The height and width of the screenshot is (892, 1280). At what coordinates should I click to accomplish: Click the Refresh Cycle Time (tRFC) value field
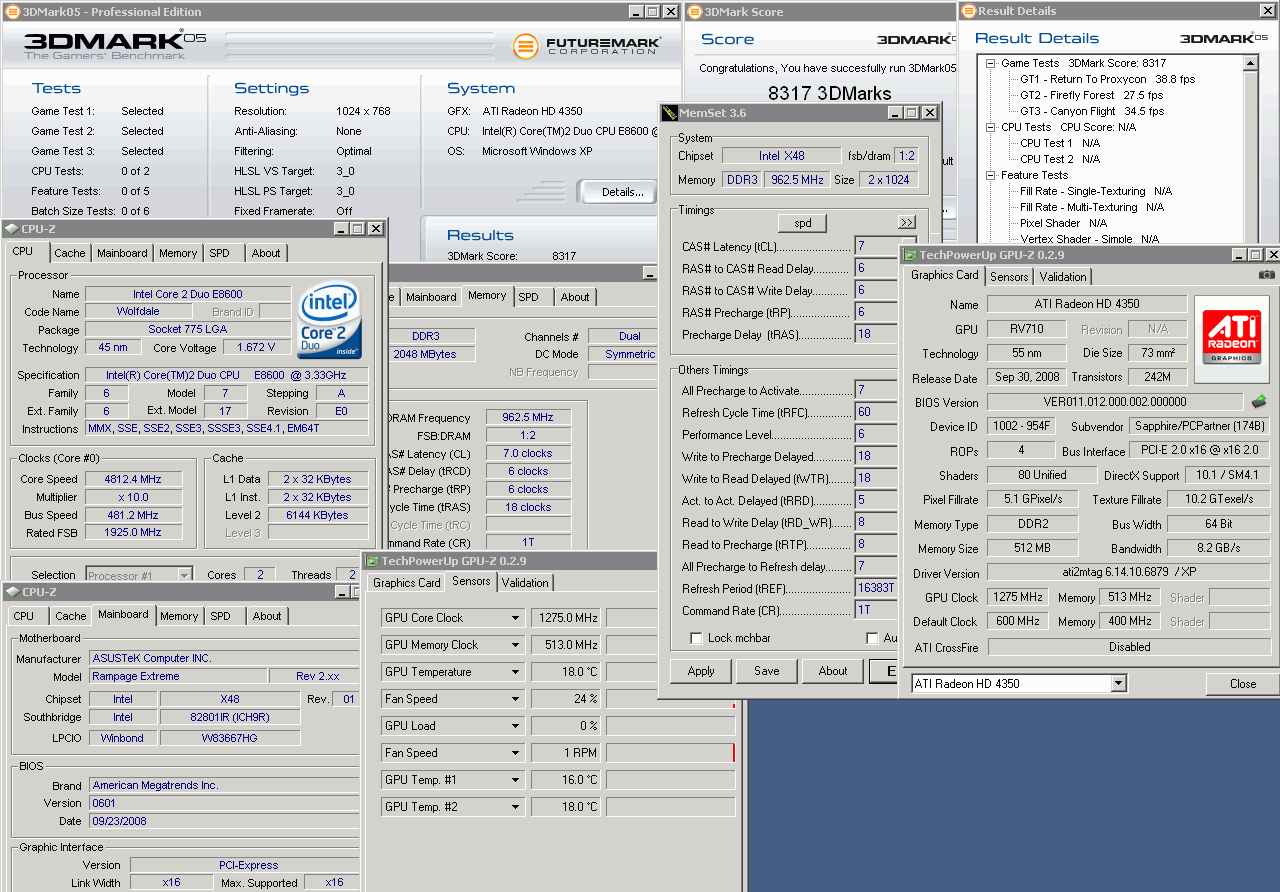876,412
